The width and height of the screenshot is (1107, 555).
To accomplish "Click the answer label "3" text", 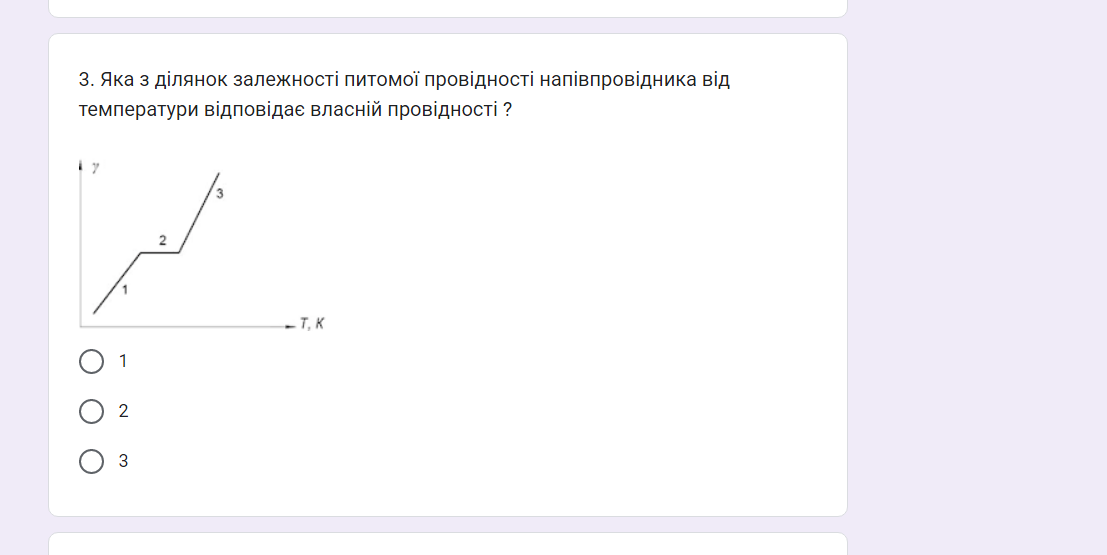I will pyautogui.click(x=124, y=461).
